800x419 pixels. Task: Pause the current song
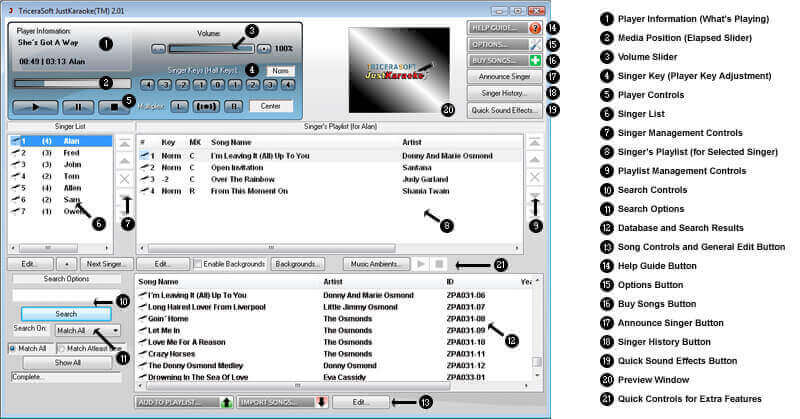click(x=78, y=107)
